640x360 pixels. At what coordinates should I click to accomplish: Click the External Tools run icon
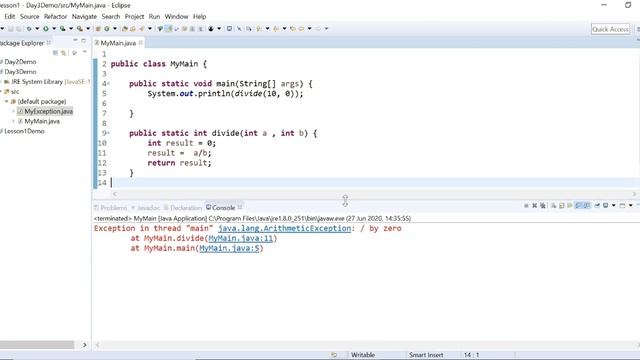(x=80, y=29)
